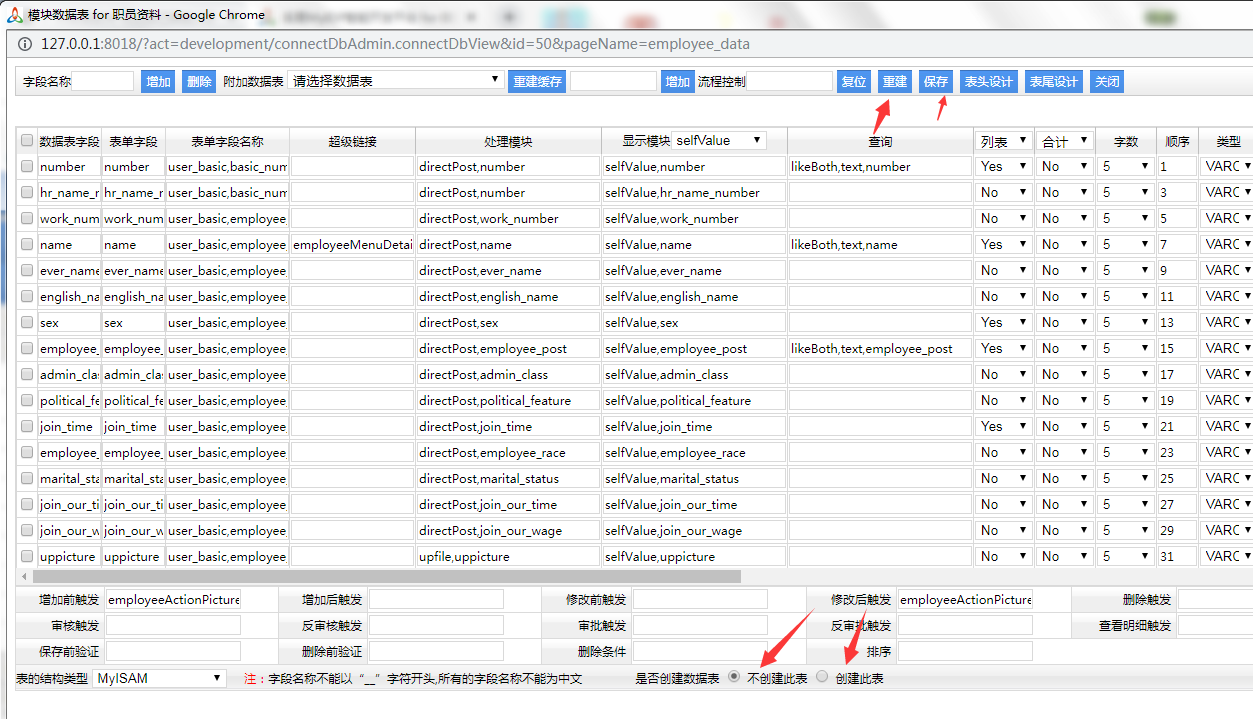Open the 请选择数据表 dropdown
Screen dimensions: 1253x719
click(x=396, y=81)
